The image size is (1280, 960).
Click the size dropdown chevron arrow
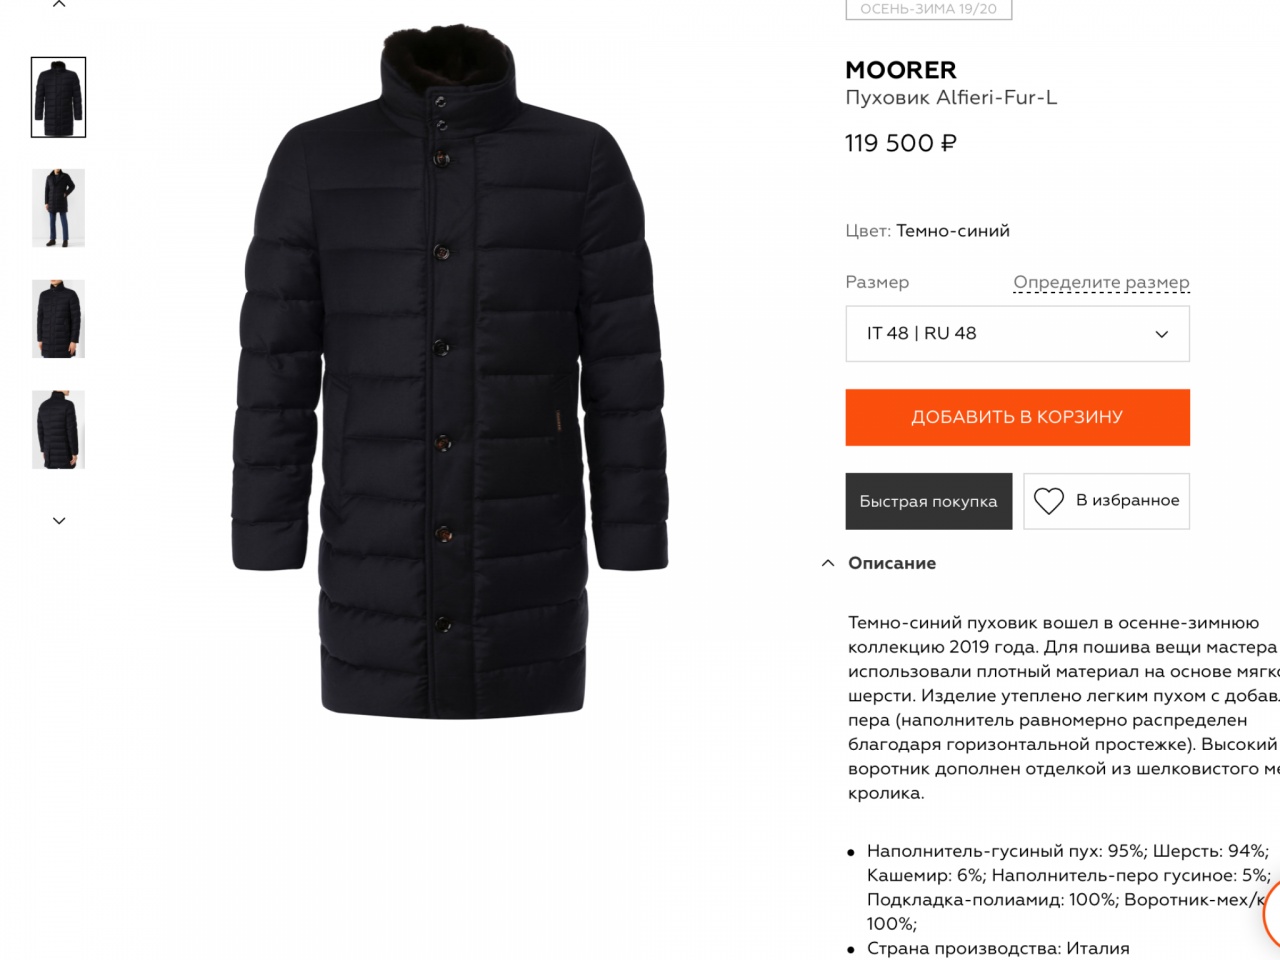[1161, 334]
